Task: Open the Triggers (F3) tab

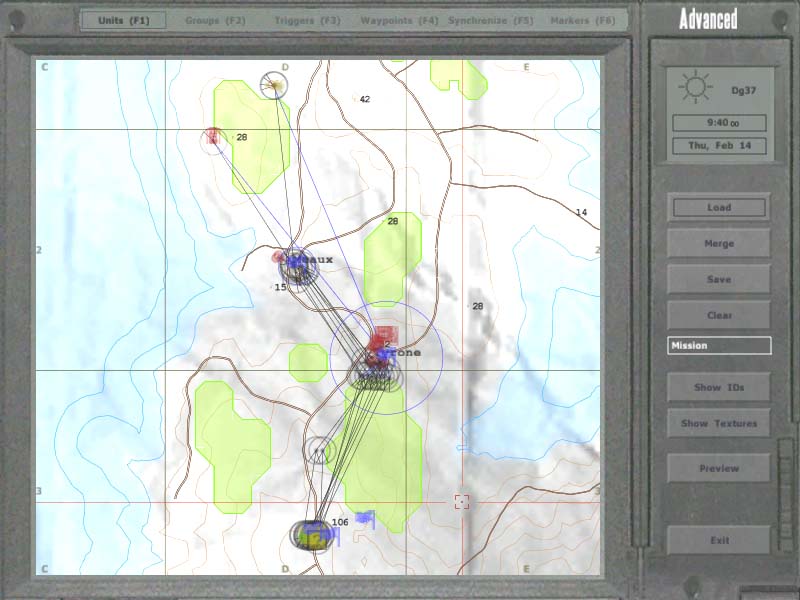Action: (307, 20)
